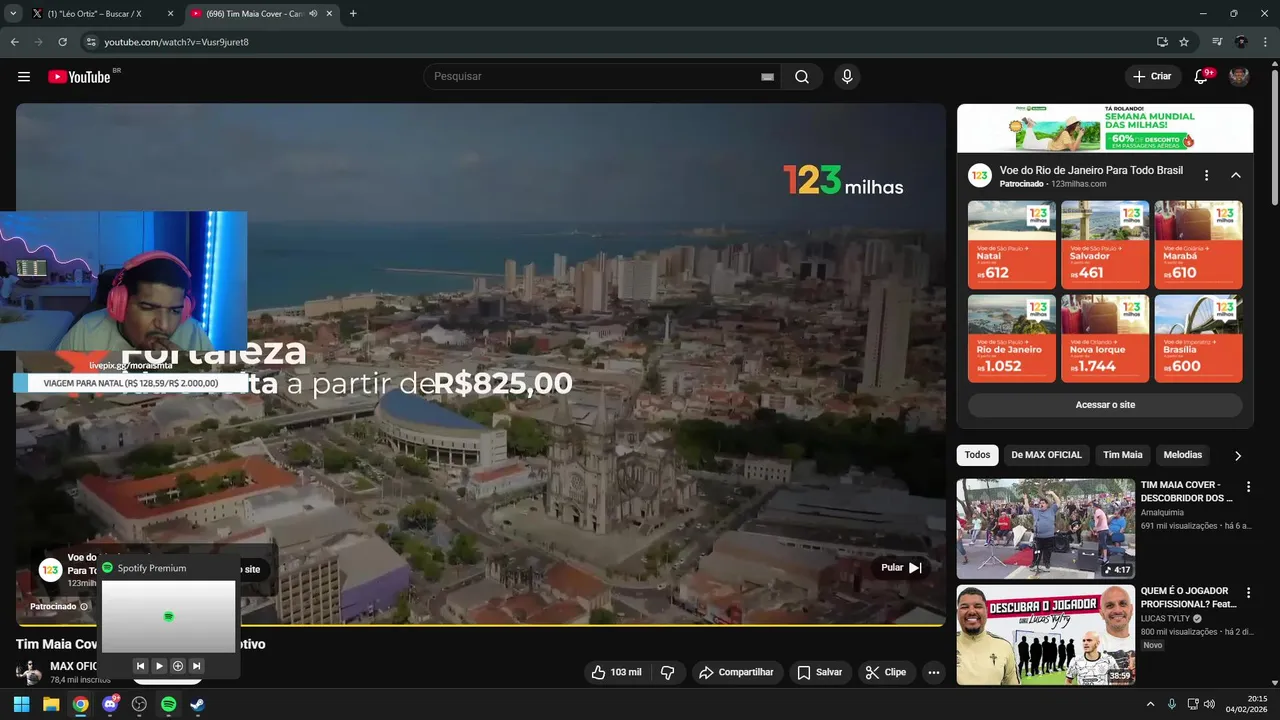Click the search magnifier button
The image size is (1280, 720).
tap(802, 77)
